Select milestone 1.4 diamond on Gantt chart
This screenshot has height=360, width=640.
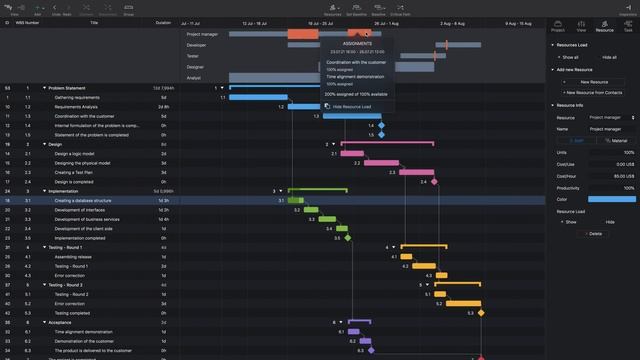(381, 125)
